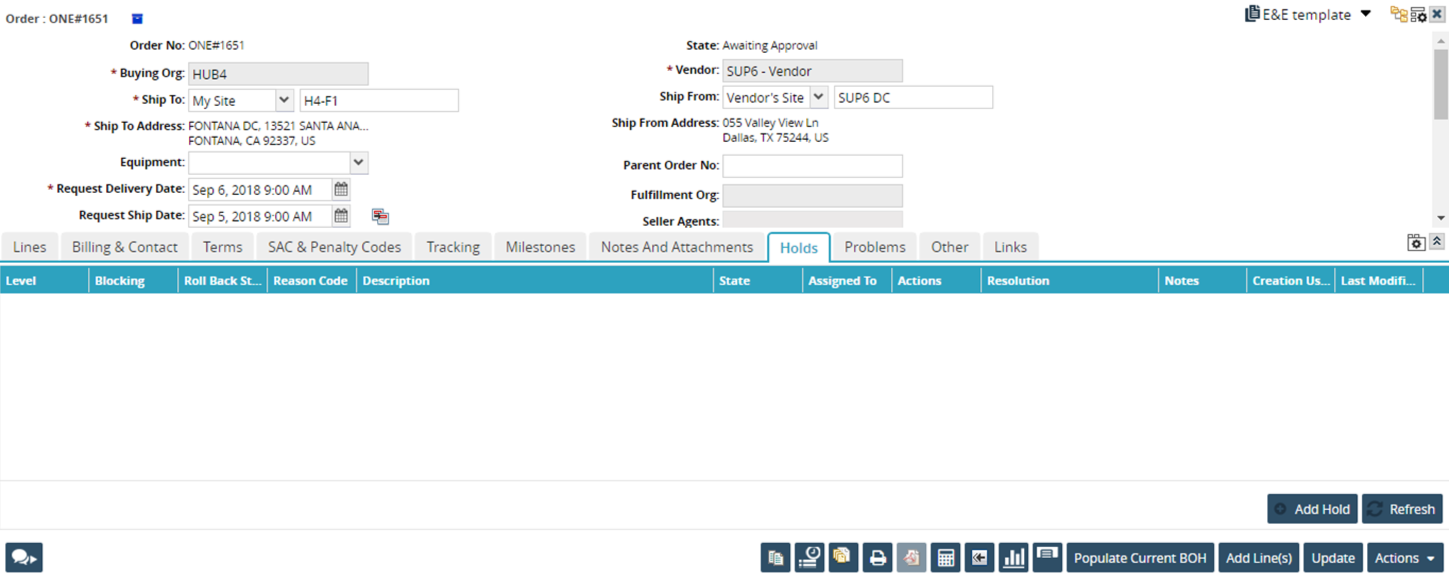This screenshot has height=578, width=1449.
Task: Sort by the Blocking column header
Action: pos(133,281)
